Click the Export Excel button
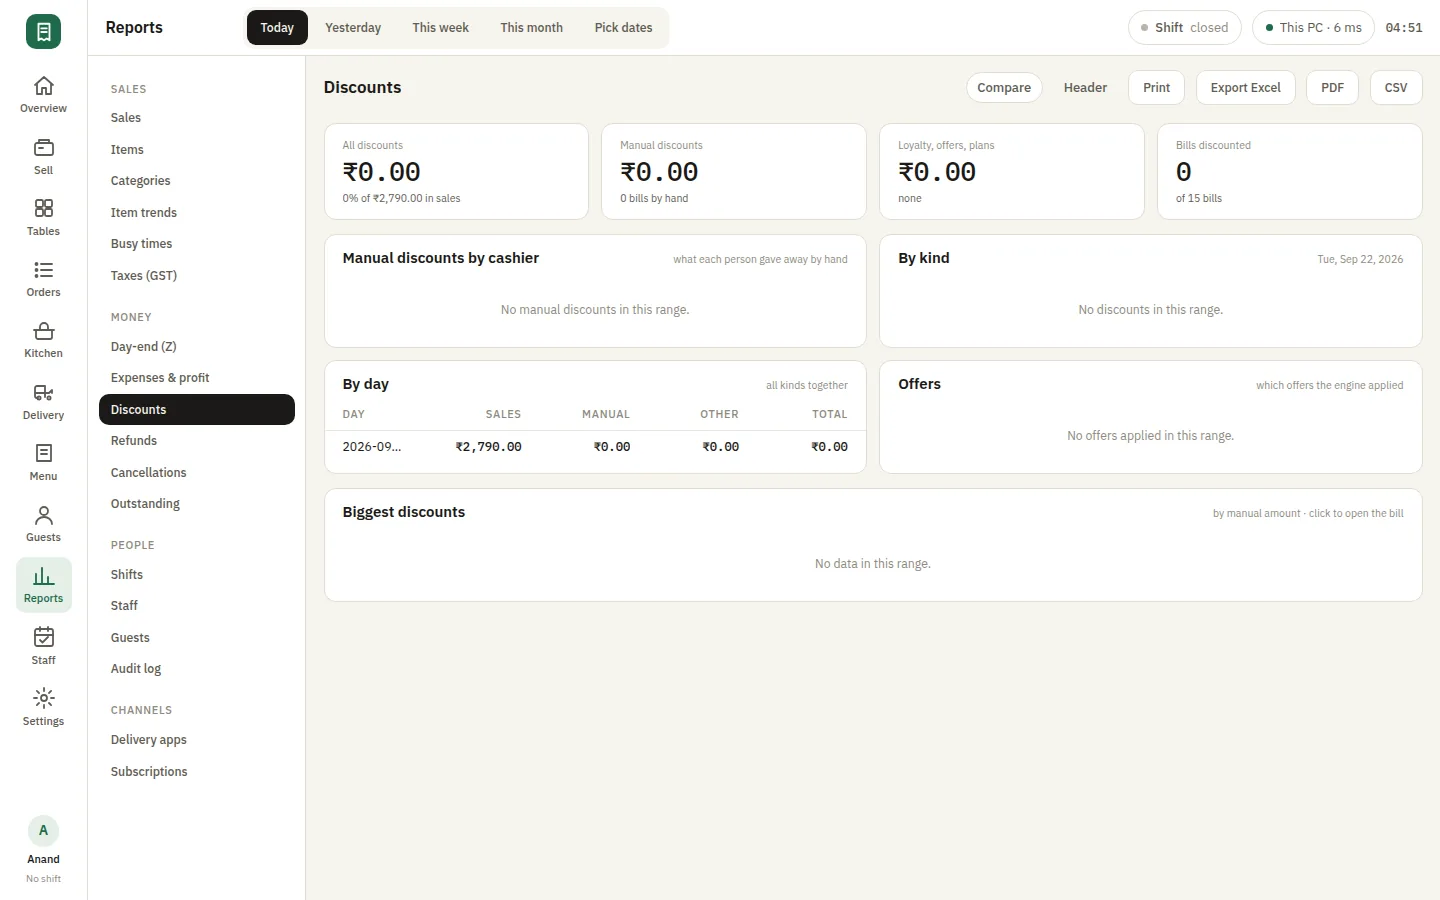Viewport: 1440px width, 900px height. (1245, 88)
